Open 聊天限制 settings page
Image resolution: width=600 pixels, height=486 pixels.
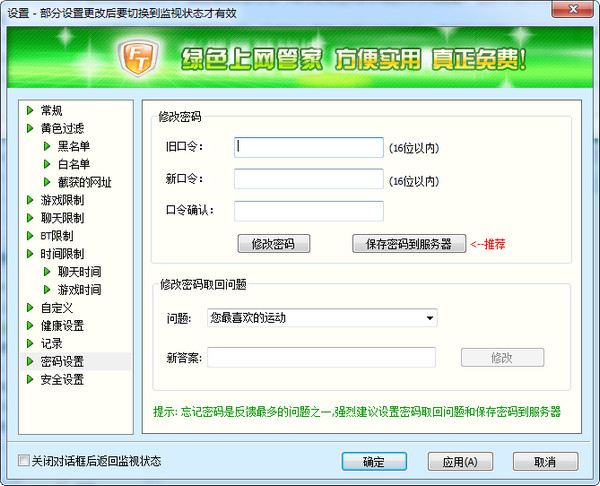click(x=62, y=218)
